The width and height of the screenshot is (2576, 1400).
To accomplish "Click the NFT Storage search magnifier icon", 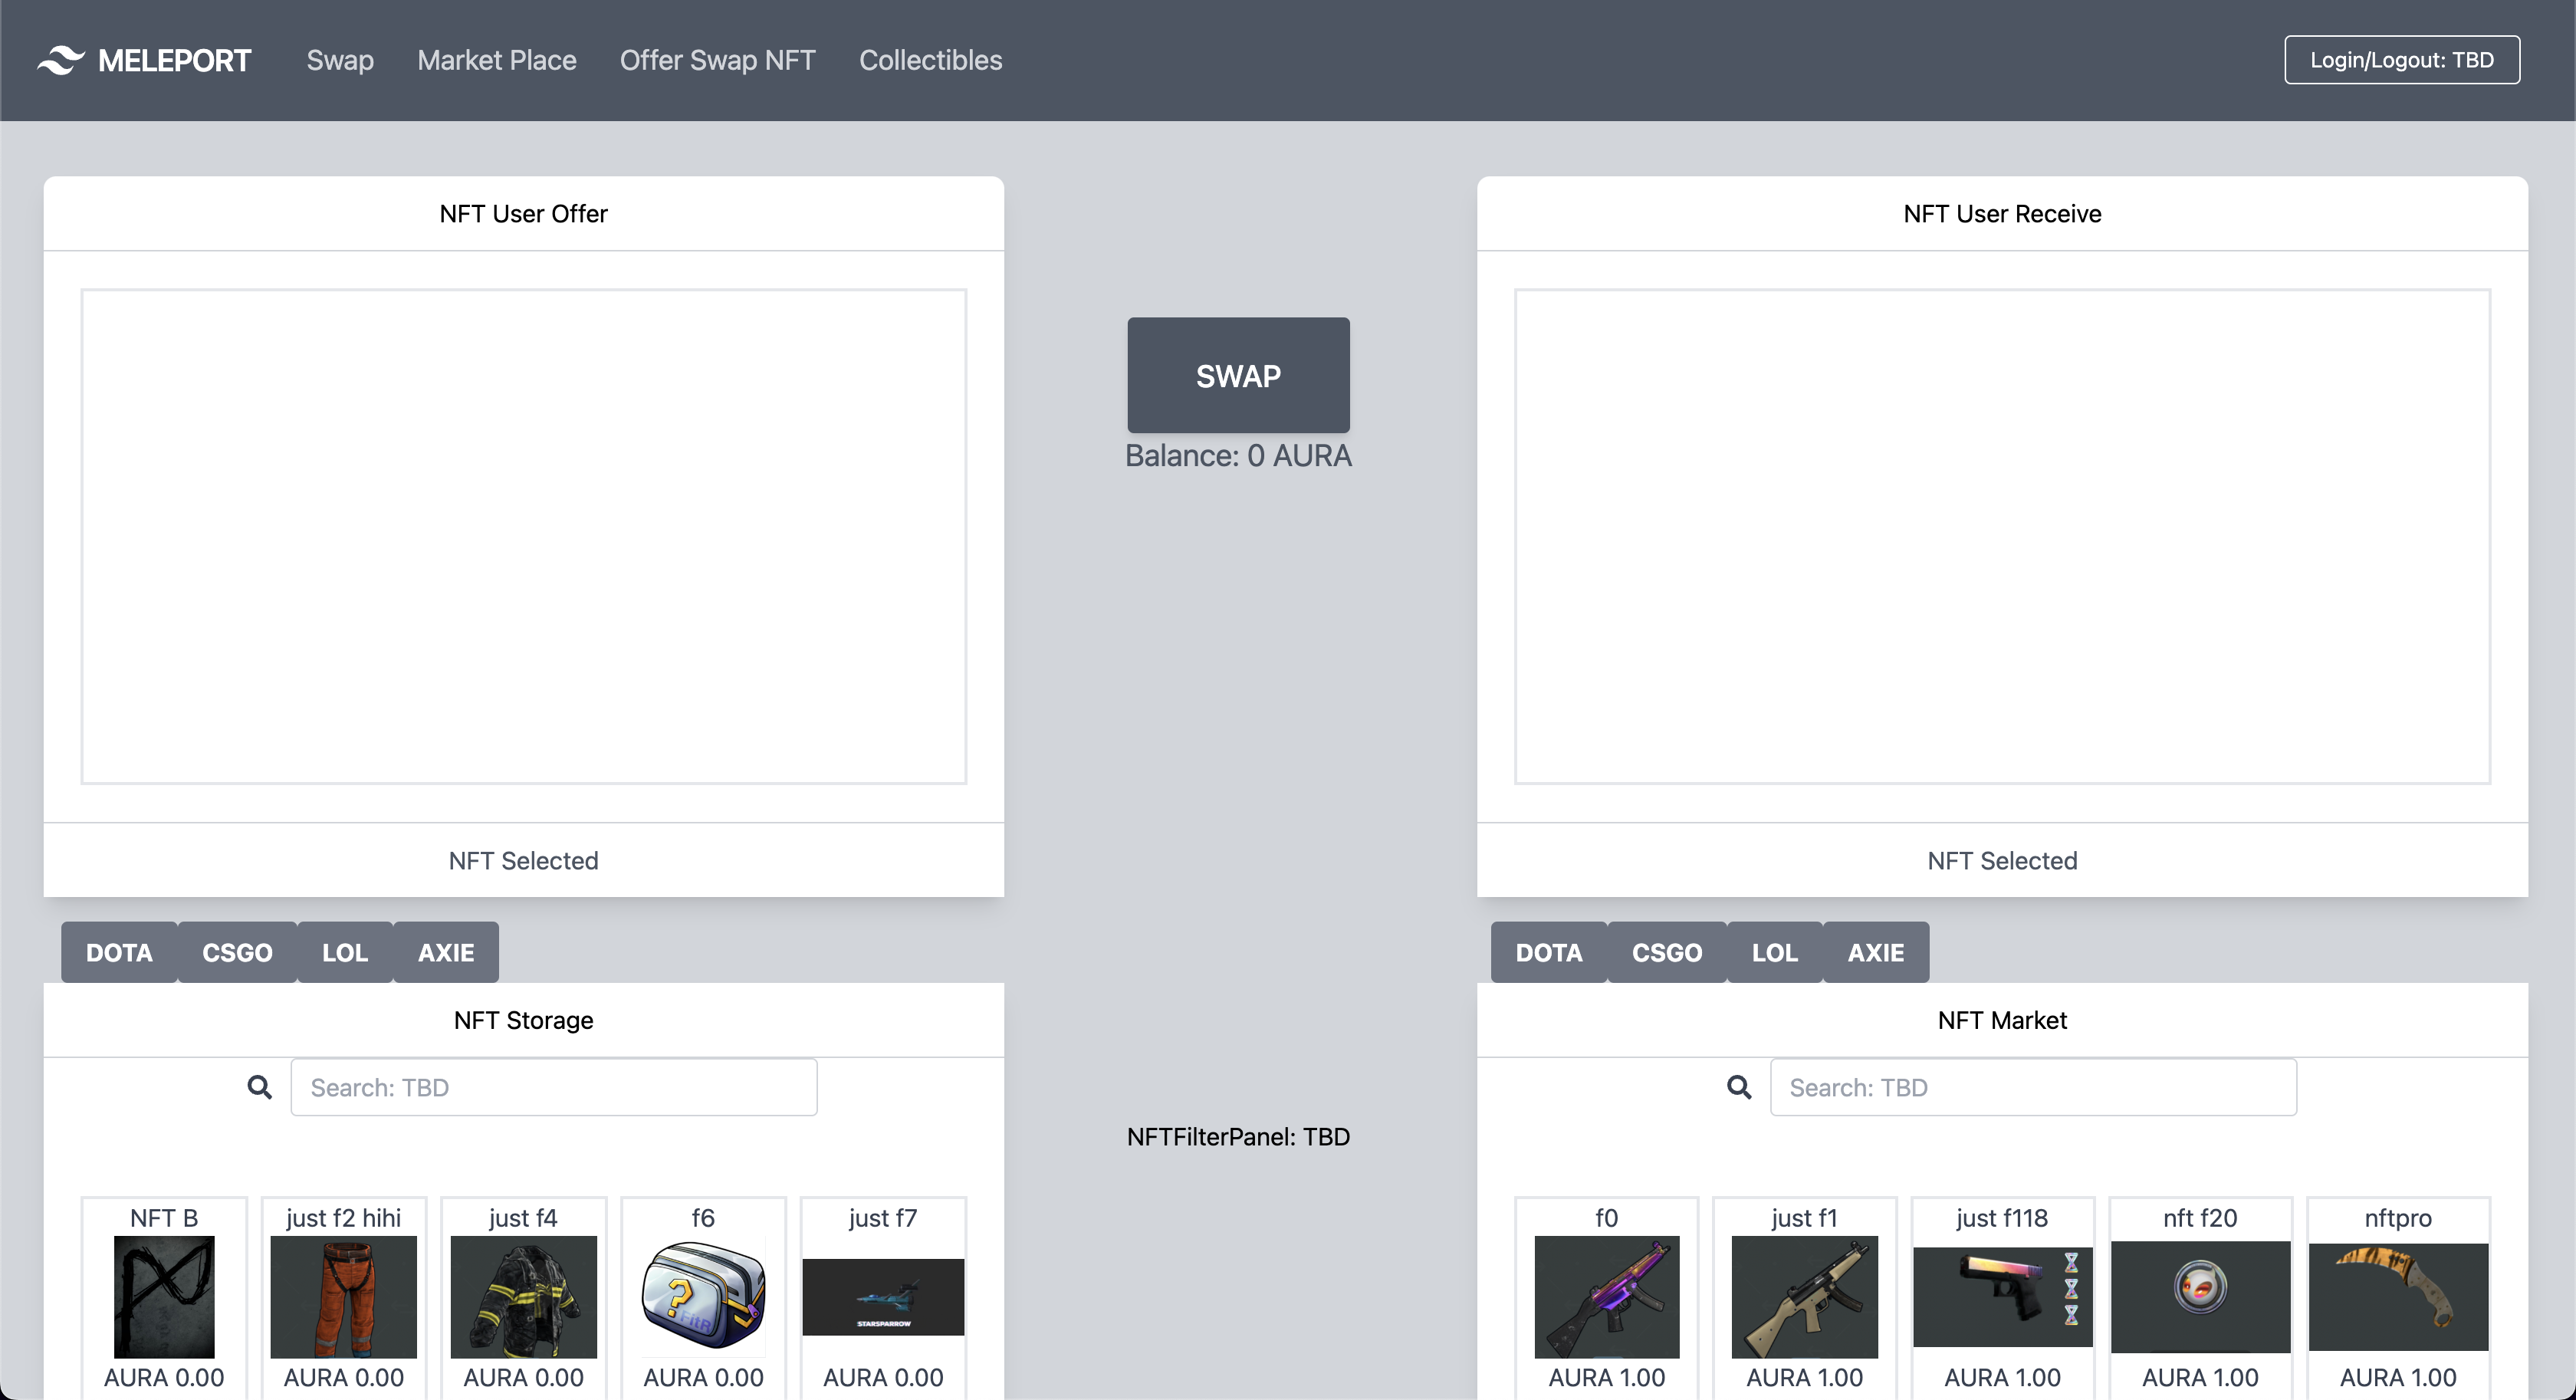I will [259, 1087].
